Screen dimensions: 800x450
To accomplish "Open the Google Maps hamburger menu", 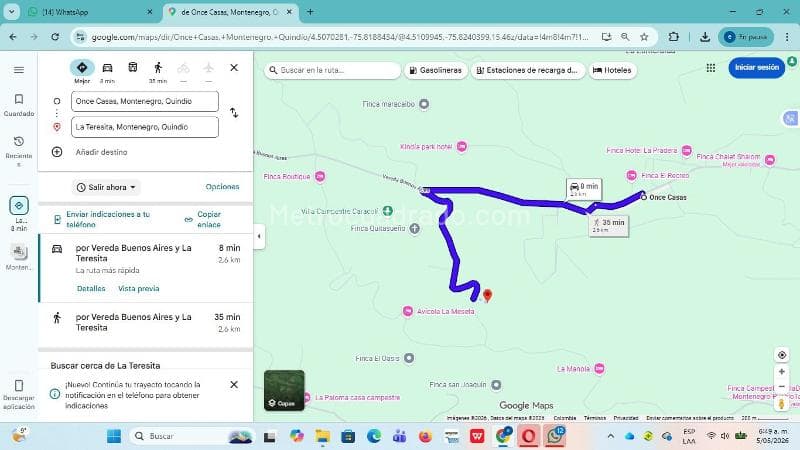I will (19, 70).
